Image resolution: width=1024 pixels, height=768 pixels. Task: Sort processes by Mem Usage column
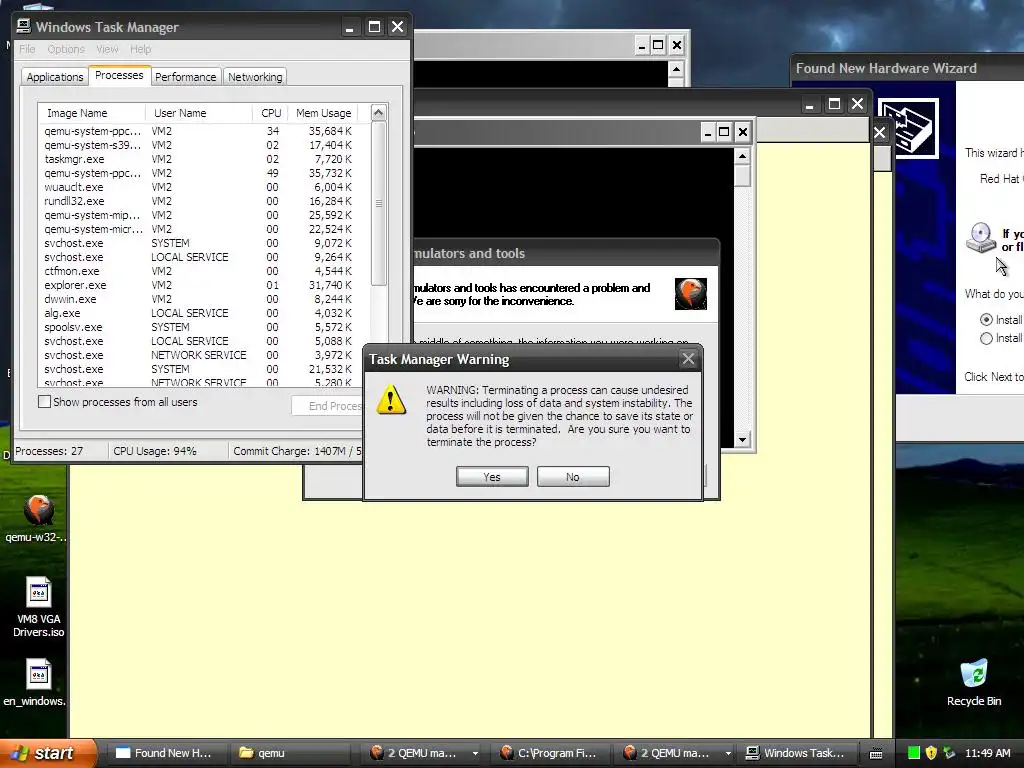point(323,113)
